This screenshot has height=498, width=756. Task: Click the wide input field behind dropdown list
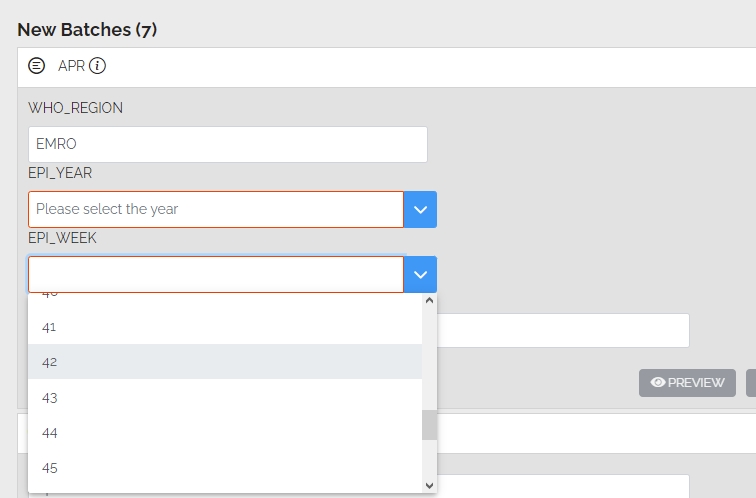click(x=563, y=330)
